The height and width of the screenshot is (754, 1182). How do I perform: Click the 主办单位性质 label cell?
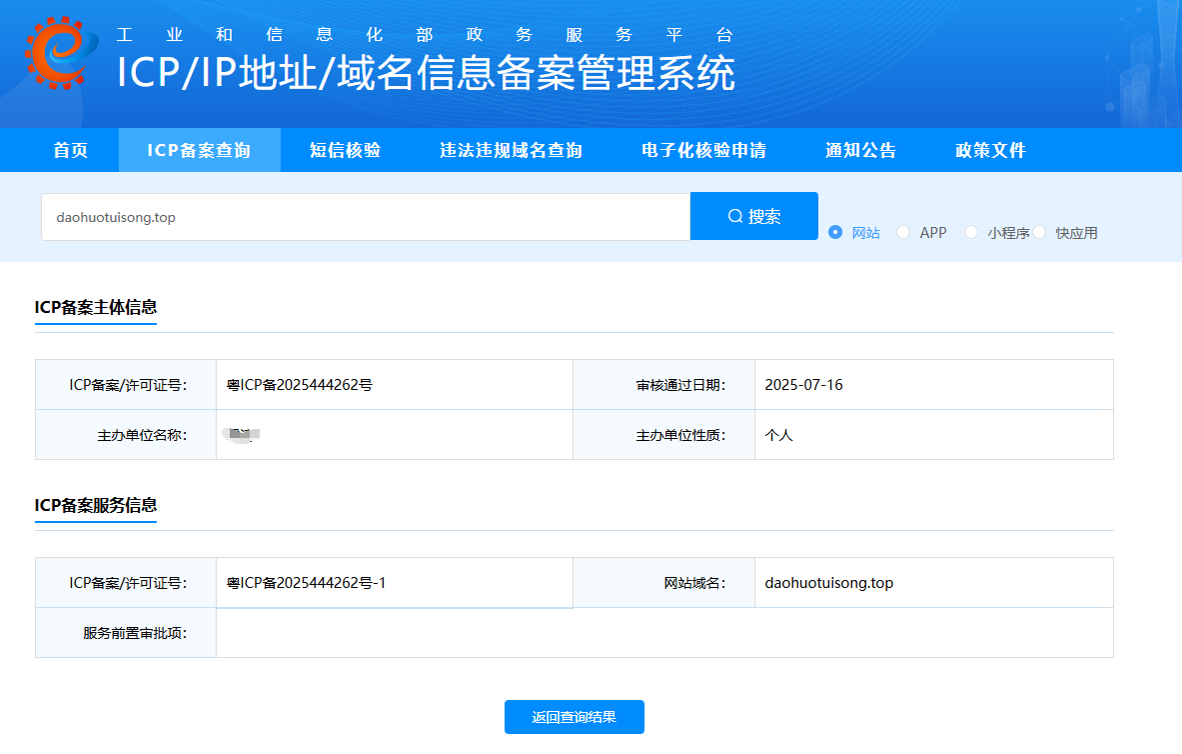point(664,435)
